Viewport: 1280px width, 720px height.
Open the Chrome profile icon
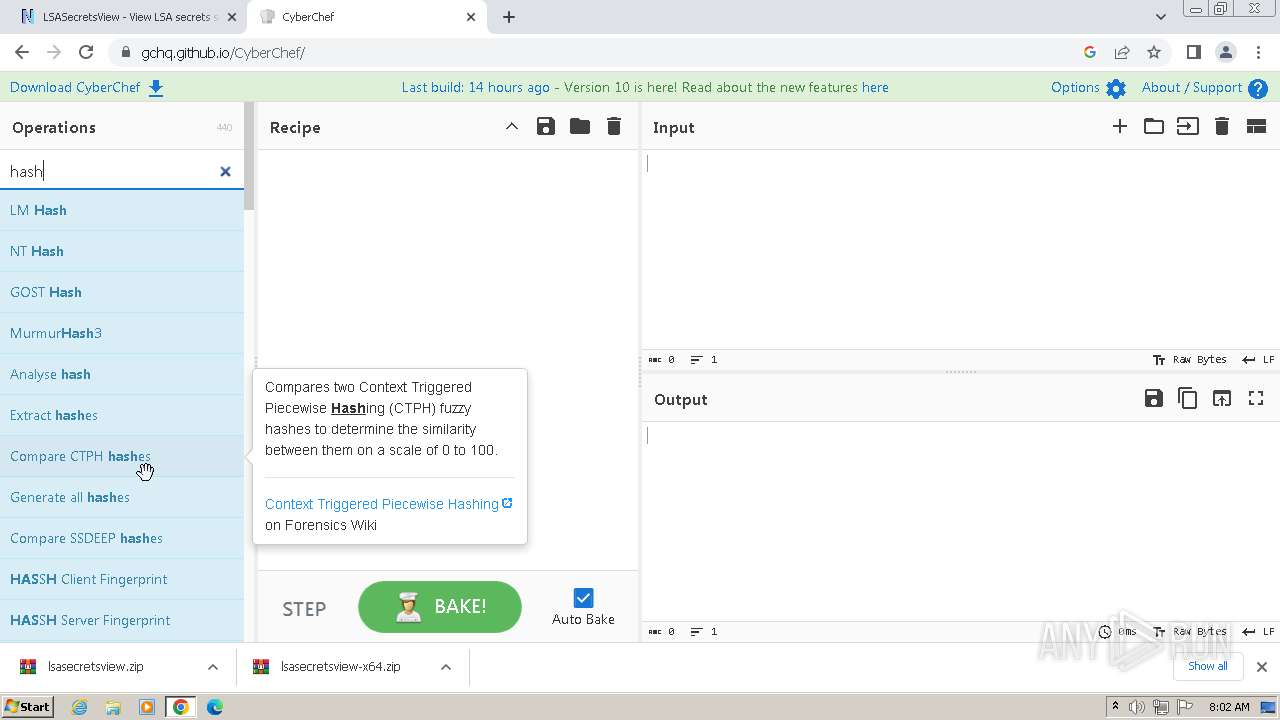[1225, 52]
